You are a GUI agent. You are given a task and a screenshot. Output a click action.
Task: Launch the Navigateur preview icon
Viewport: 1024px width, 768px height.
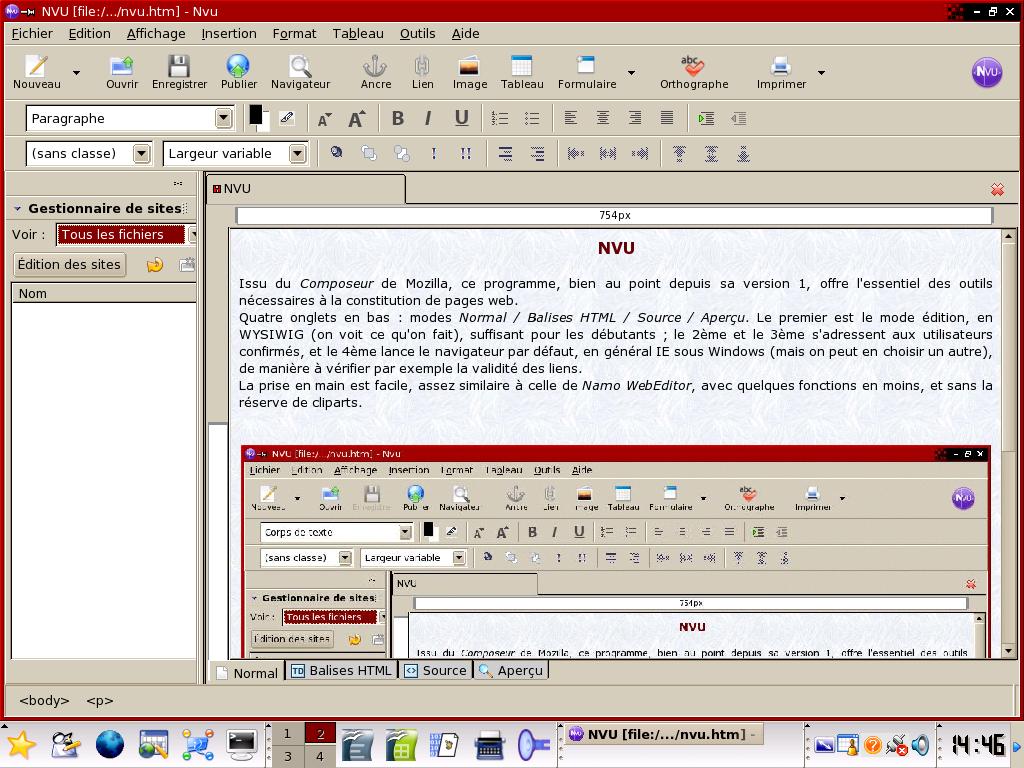pyautogui.click(x=300, y=72)
